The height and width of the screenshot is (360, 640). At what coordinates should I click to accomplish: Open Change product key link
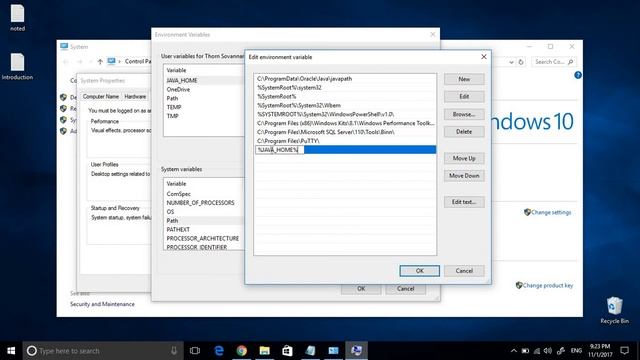pyautogui.click(x=548, y=286)
